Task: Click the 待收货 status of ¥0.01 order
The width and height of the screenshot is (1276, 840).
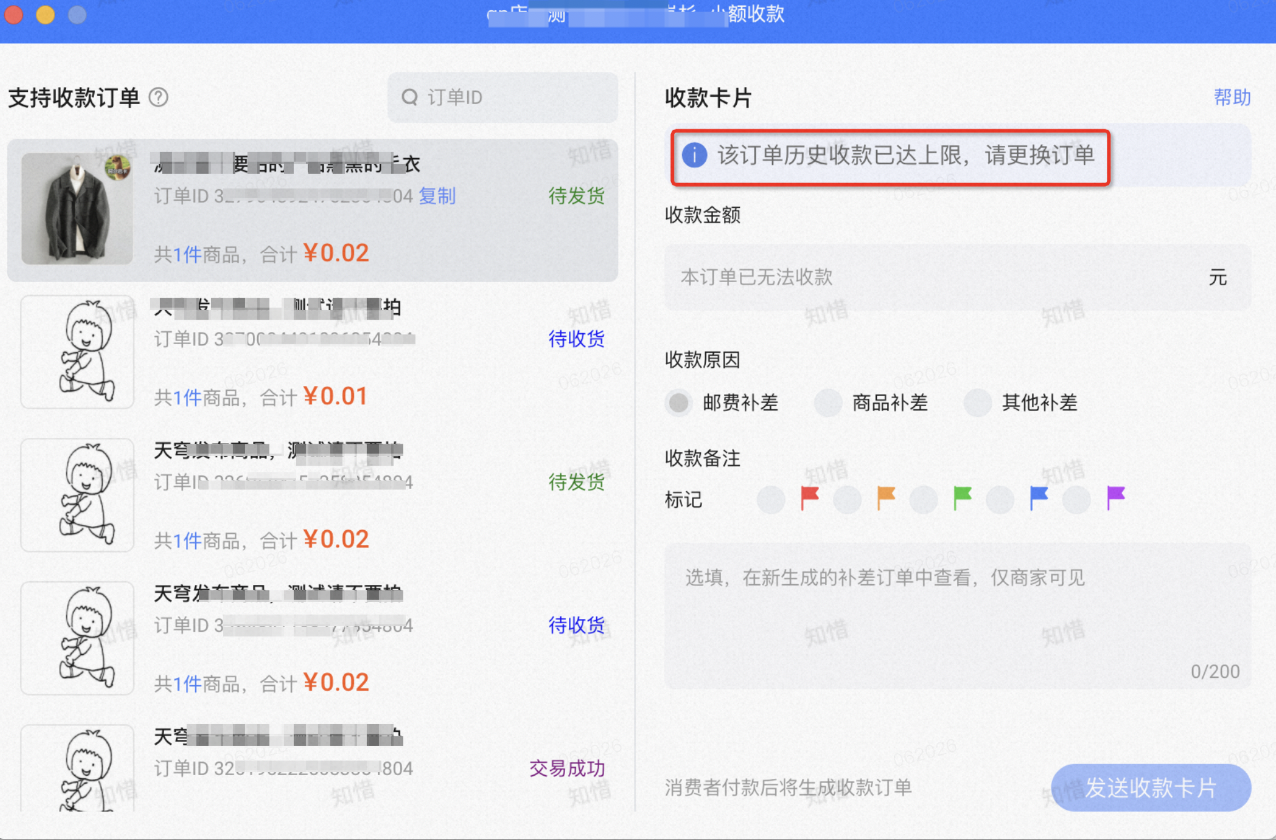Action: pos(577,339)
